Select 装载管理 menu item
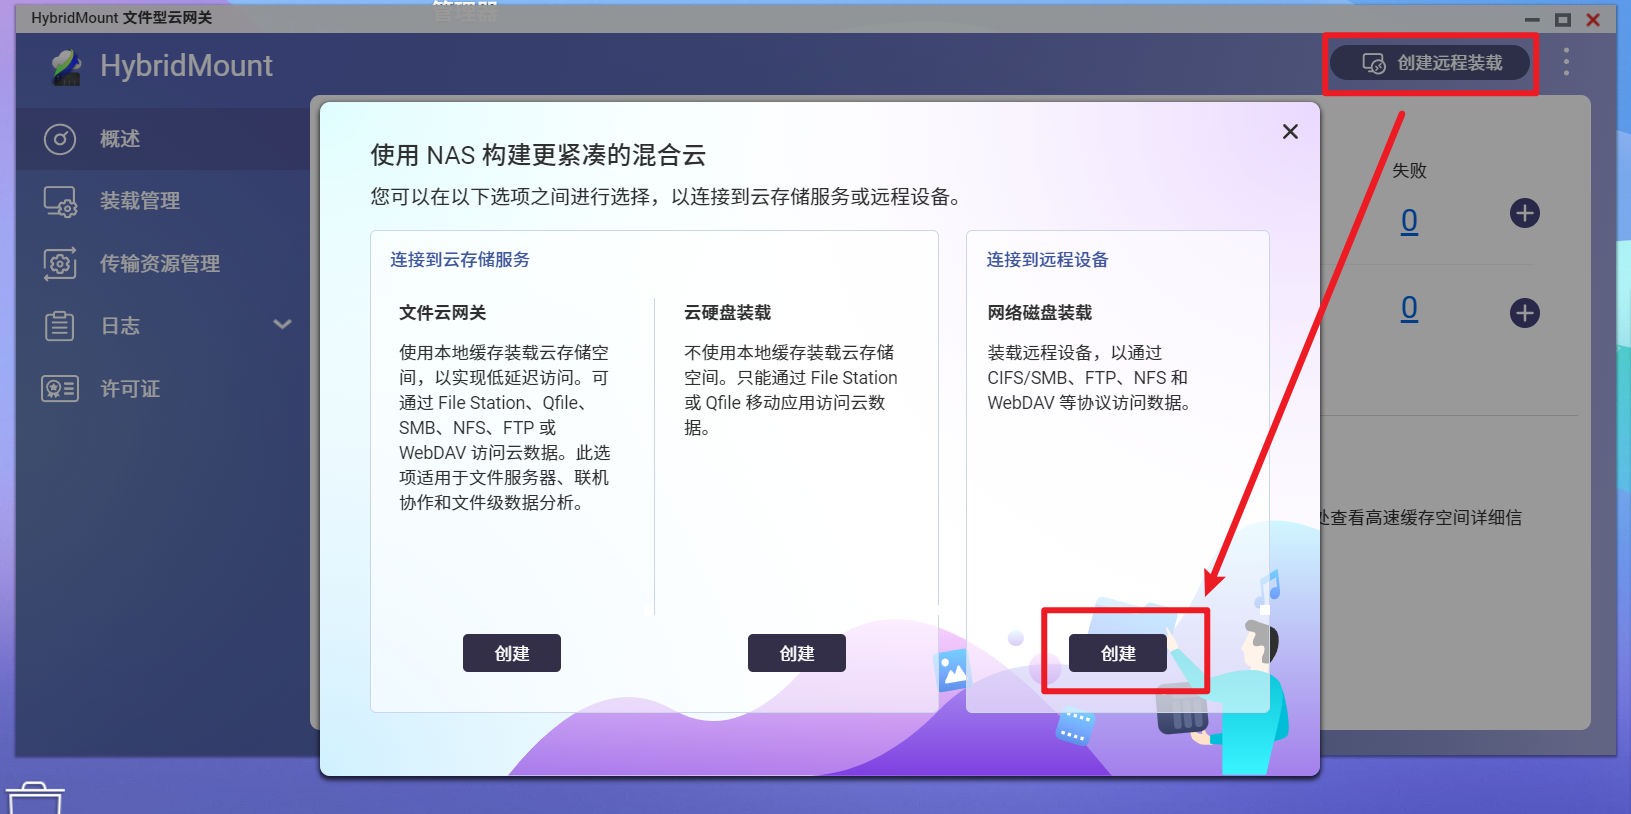Image resolution: width=1631 pixels, height=814 pixels. [x=162, y=201]
